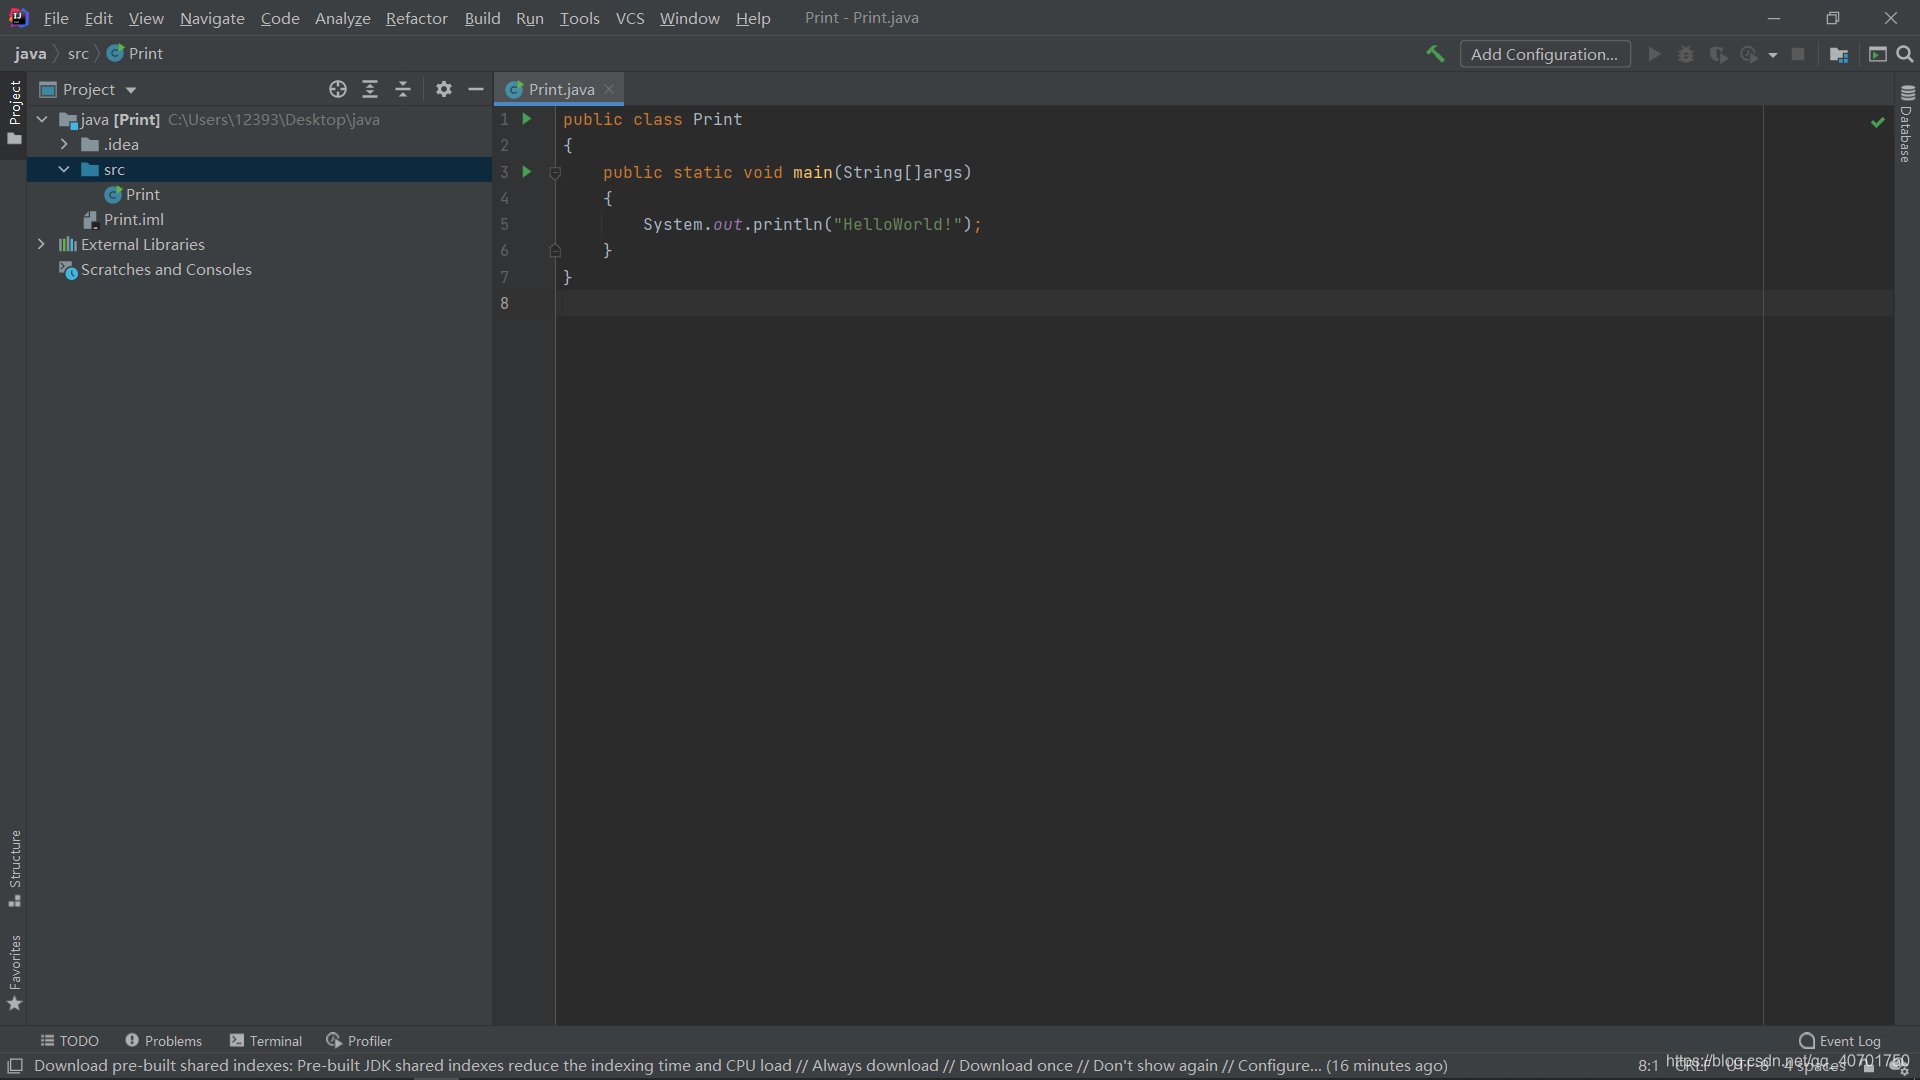Expand the .idea folder node
Image resolution: width=1920 pixels, height=1080 pixels.
64,144
